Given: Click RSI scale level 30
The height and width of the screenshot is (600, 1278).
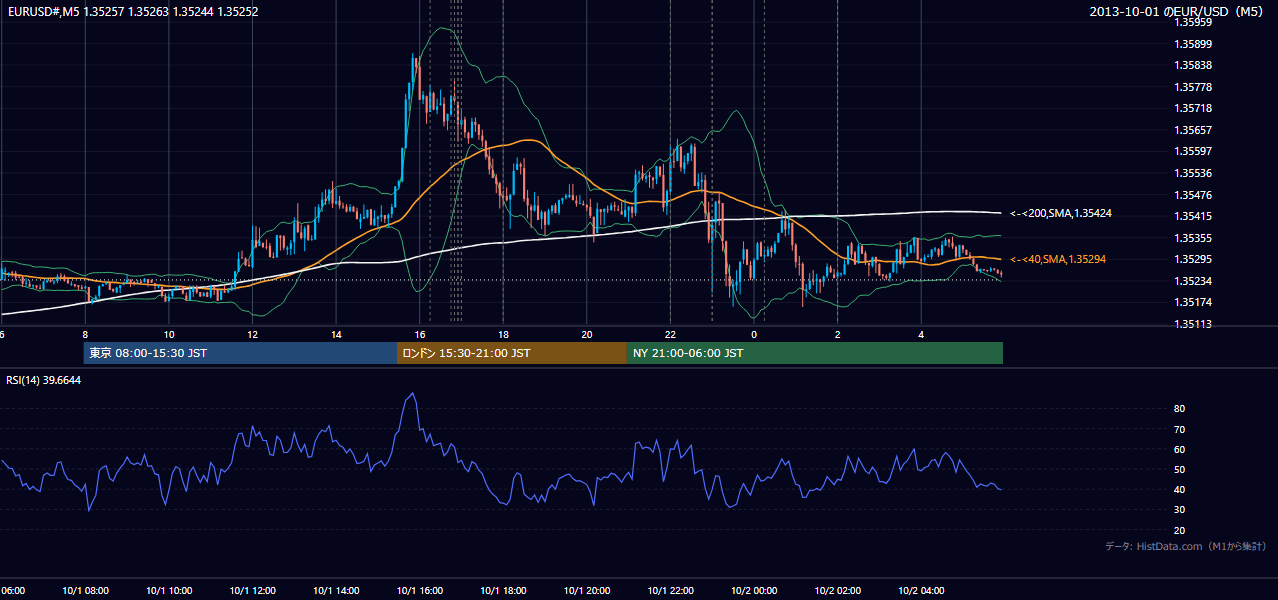Looking at the screenshot, I should pos(1180,510).
